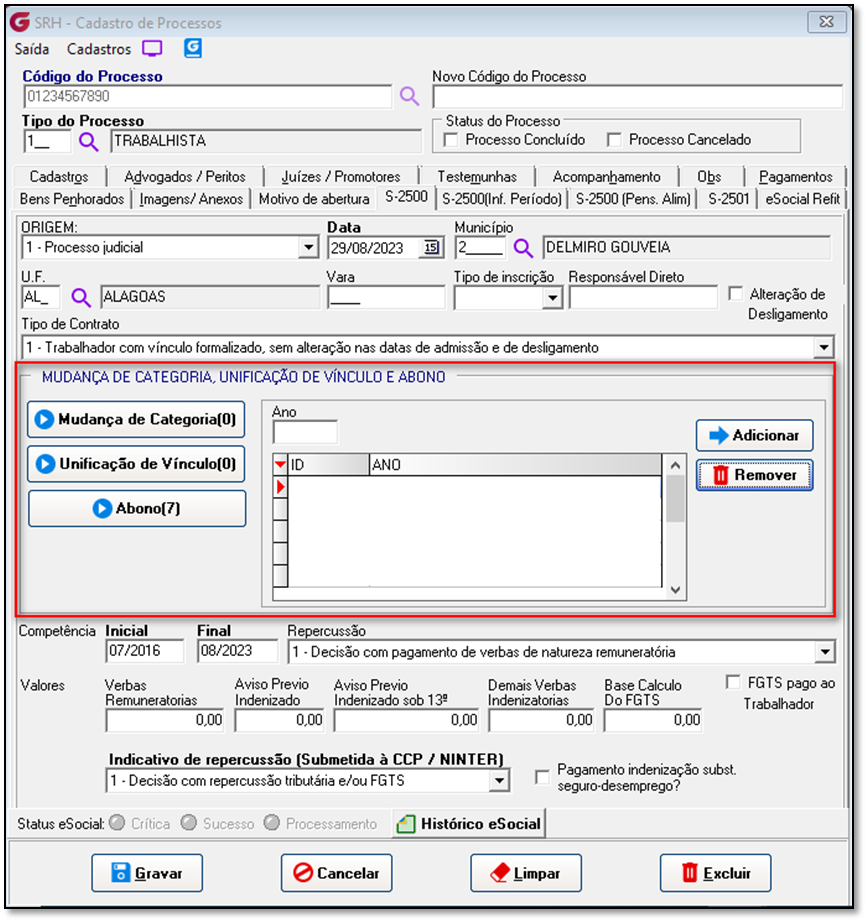Select first grid row with red arrow marker
Viewport: 867px width, 922px height.
281,487
